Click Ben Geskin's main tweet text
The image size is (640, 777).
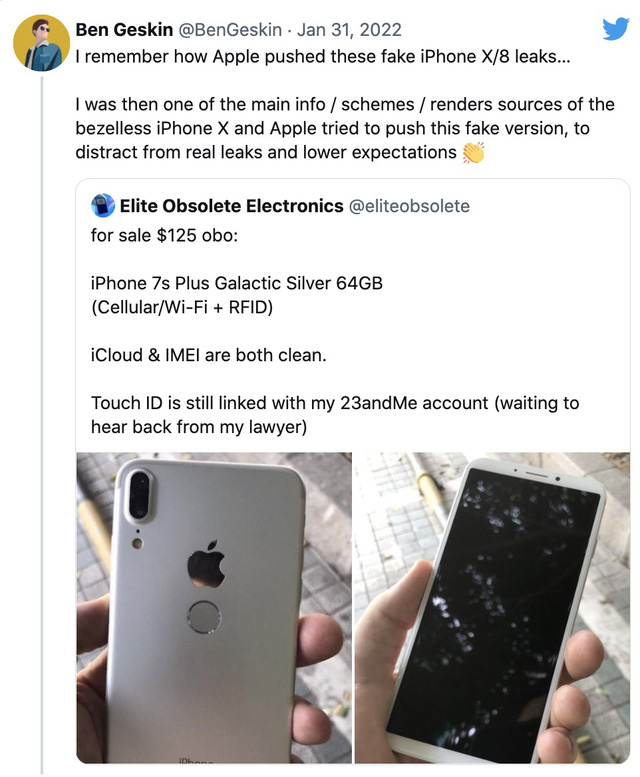[x=345, y=104]
